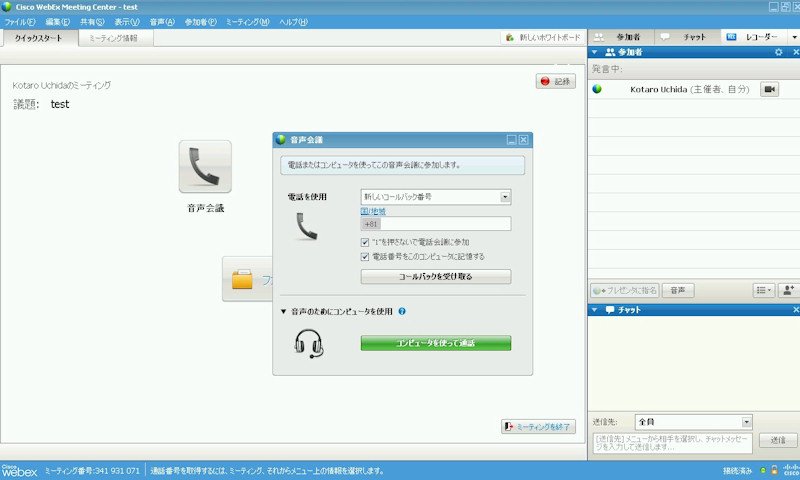
Task: Click the invite participant icon
Action: (x=789, y=290)
